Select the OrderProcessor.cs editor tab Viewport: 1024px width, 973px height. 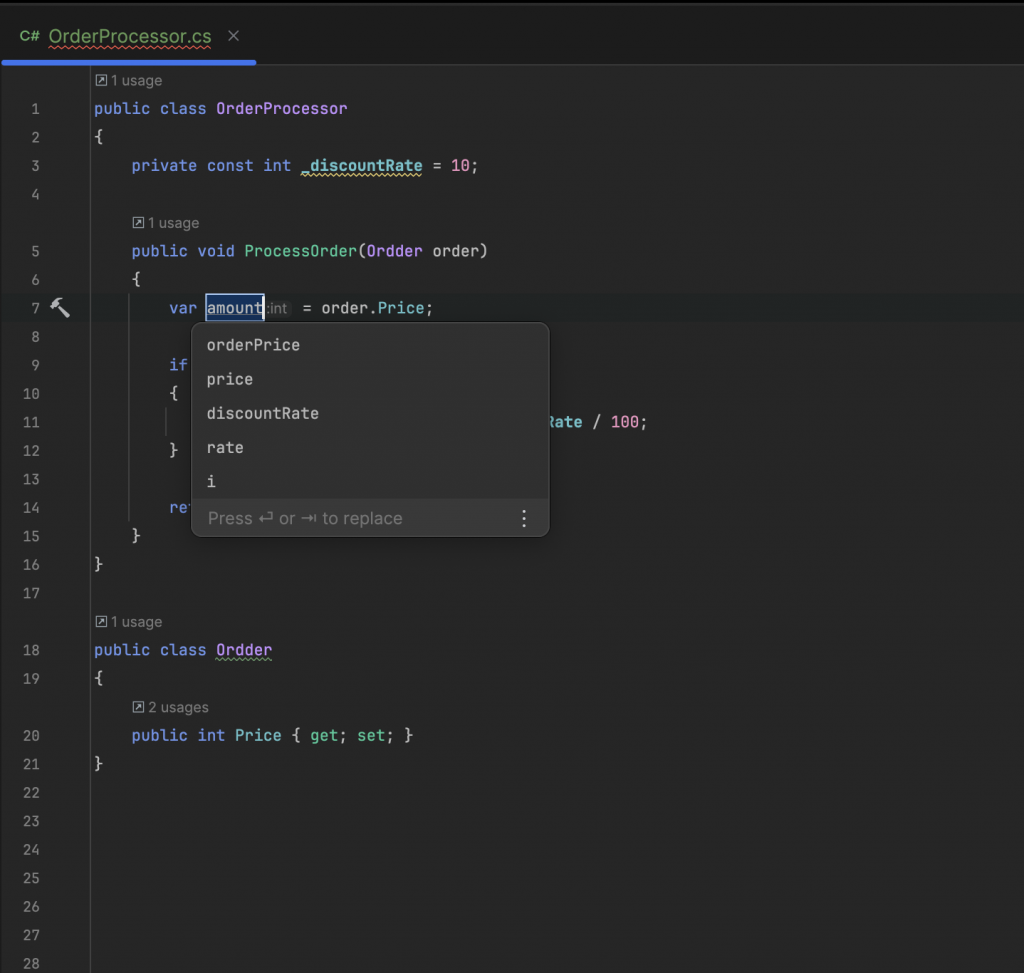click(x=129, y=36)
